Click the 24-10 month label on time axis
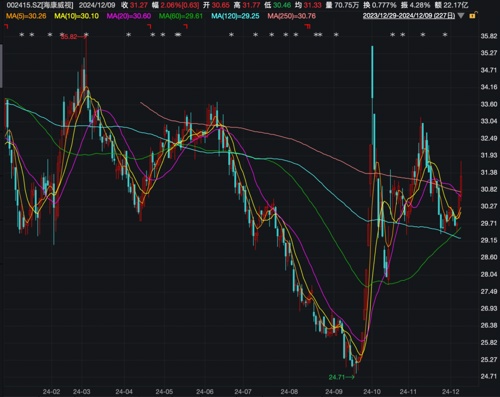The height and width of the screenshot is (397, 500). [x=372, y=391]
